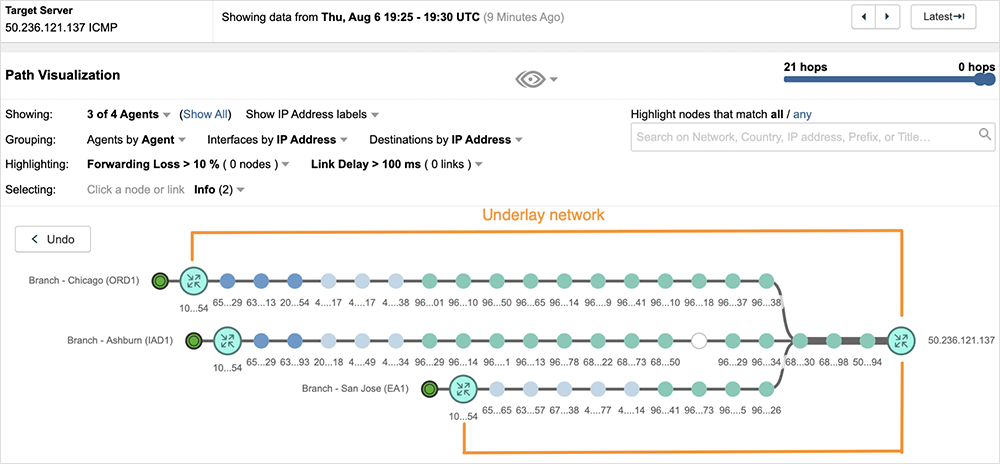Click the white hop node on Ashburn path

click(x=699, y=341)
